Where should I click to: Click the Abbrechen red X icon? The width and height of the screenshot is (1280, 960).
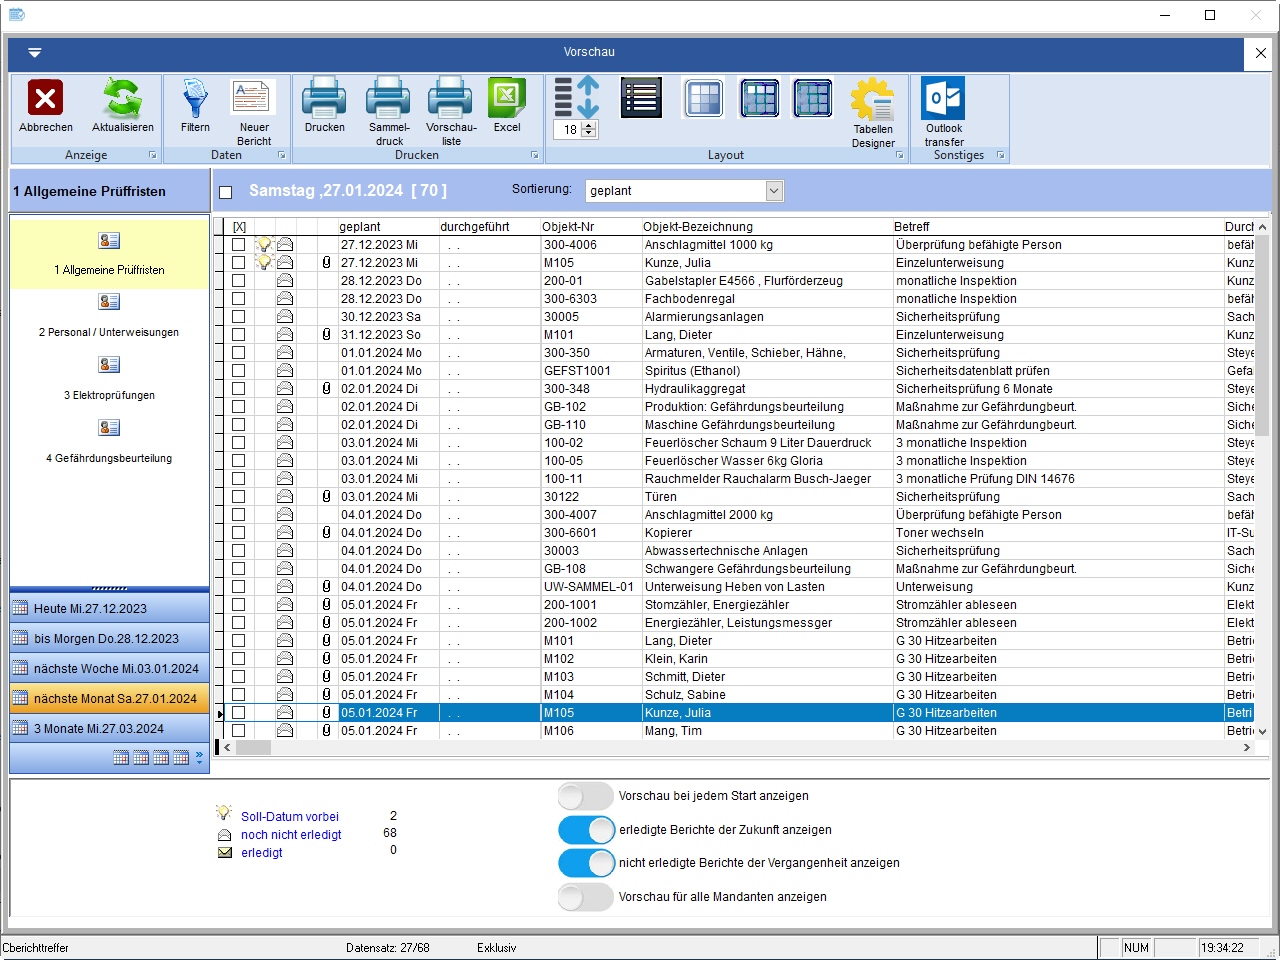click(x=45, y=99)
